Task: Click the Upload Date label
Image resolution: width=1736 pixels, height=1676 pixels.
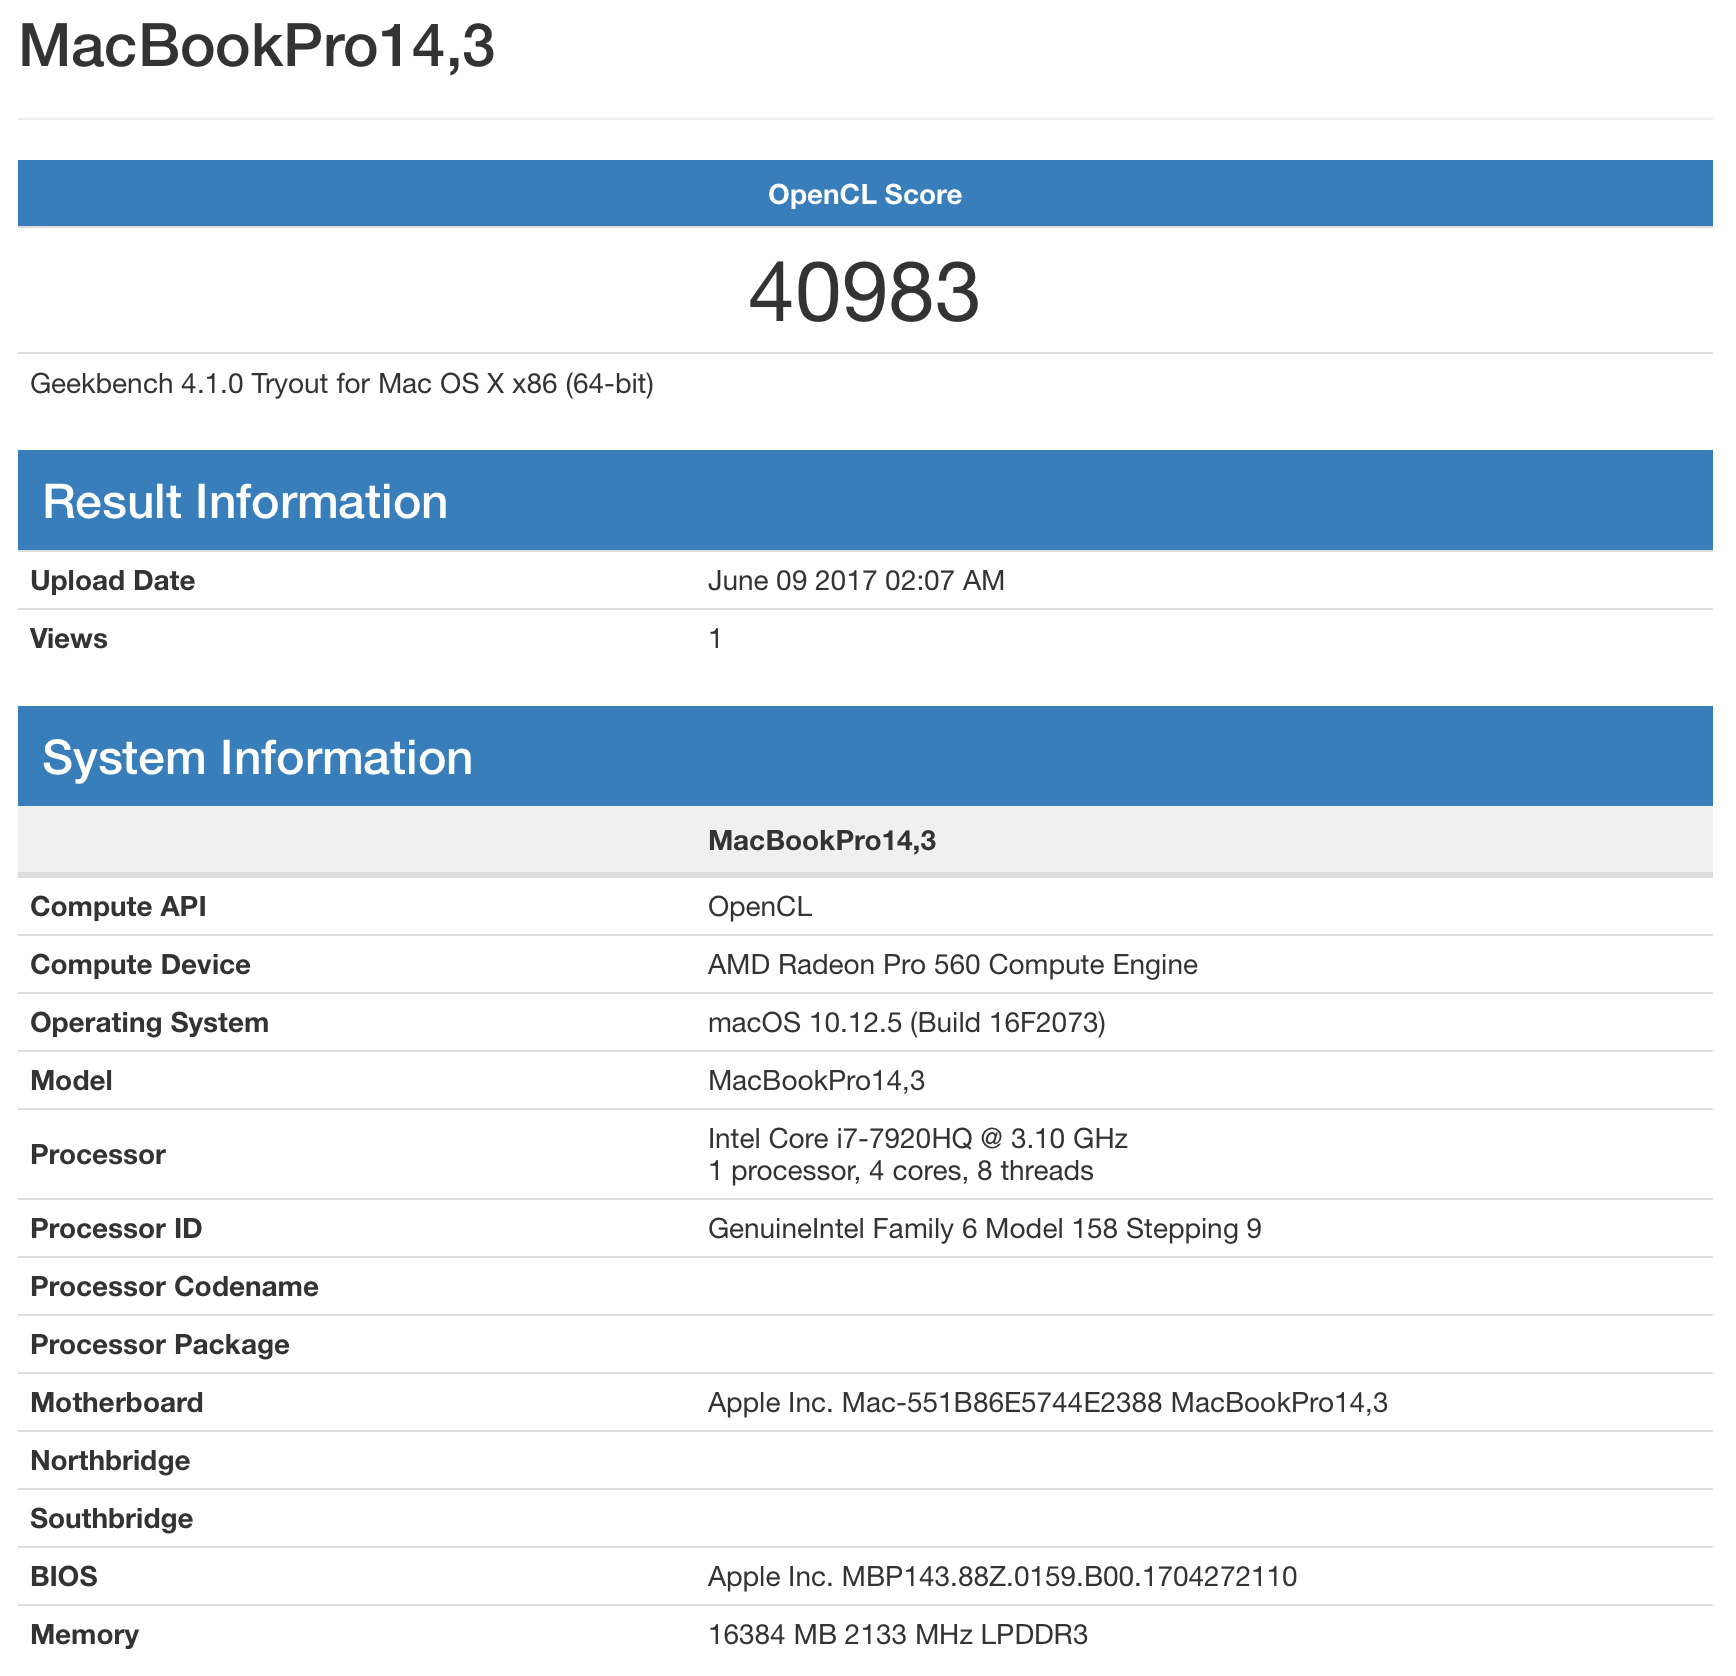Action: (113, 581)
